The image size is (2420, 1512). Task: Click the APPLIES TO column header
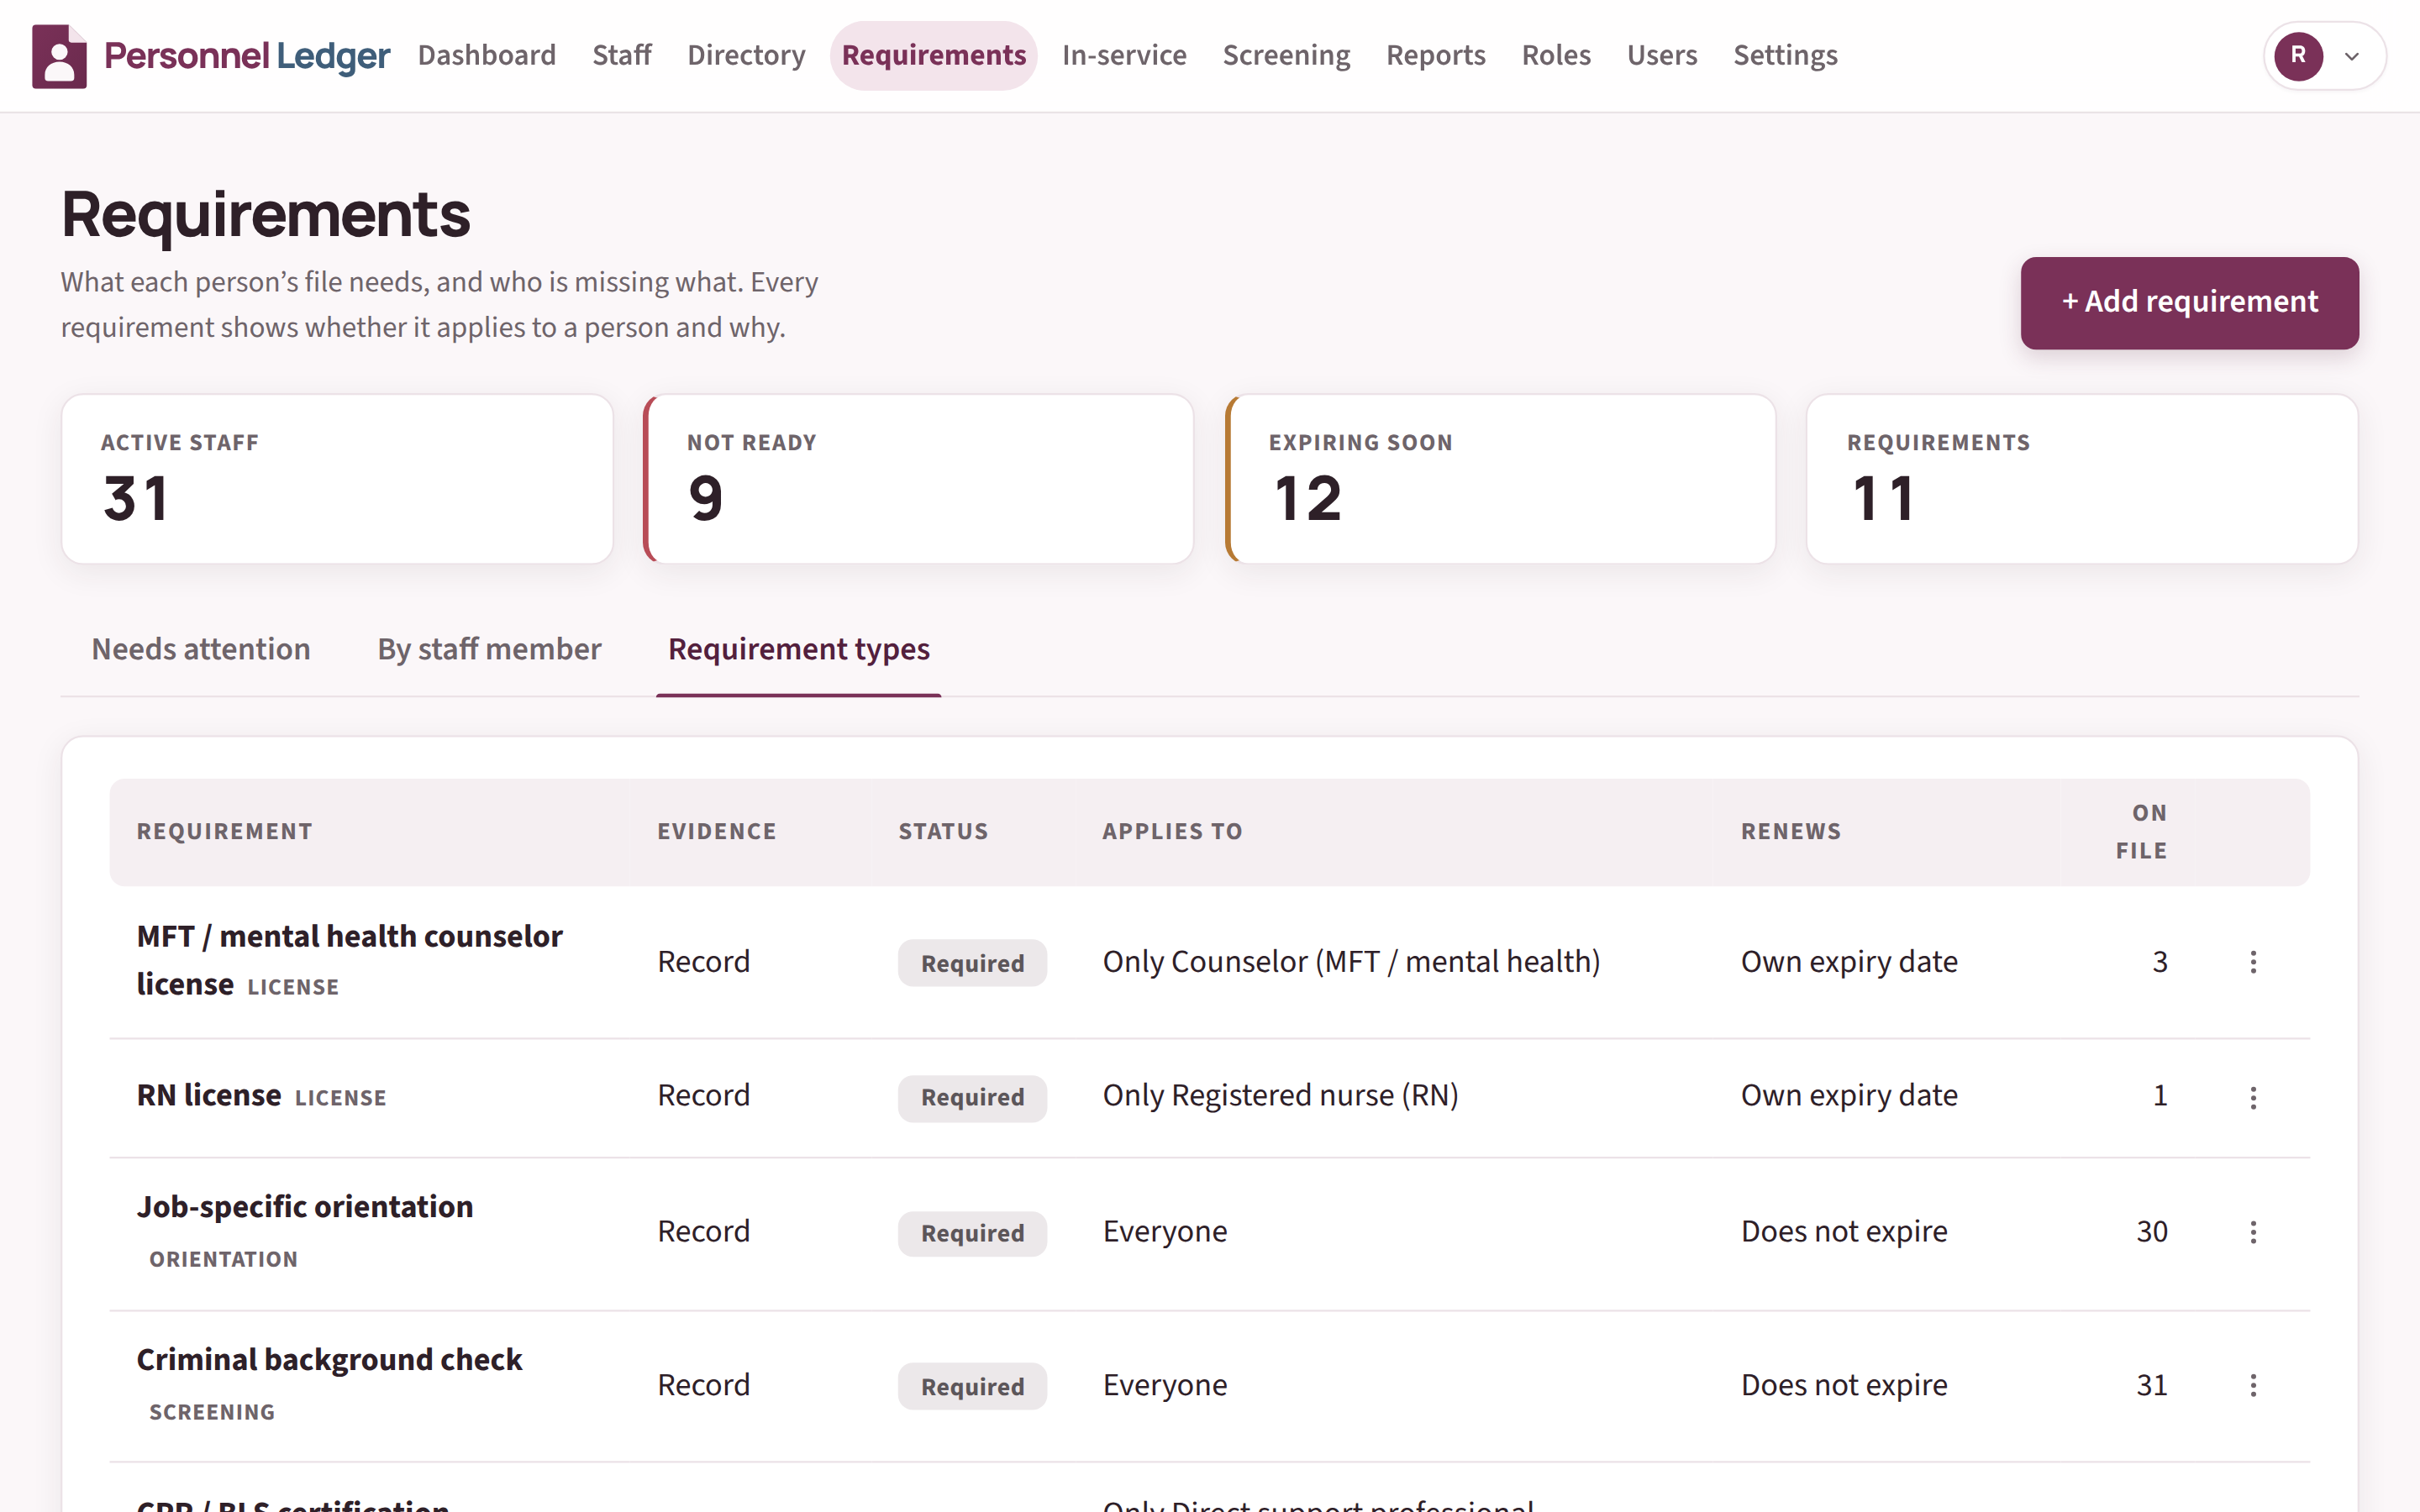[1172, 831]
